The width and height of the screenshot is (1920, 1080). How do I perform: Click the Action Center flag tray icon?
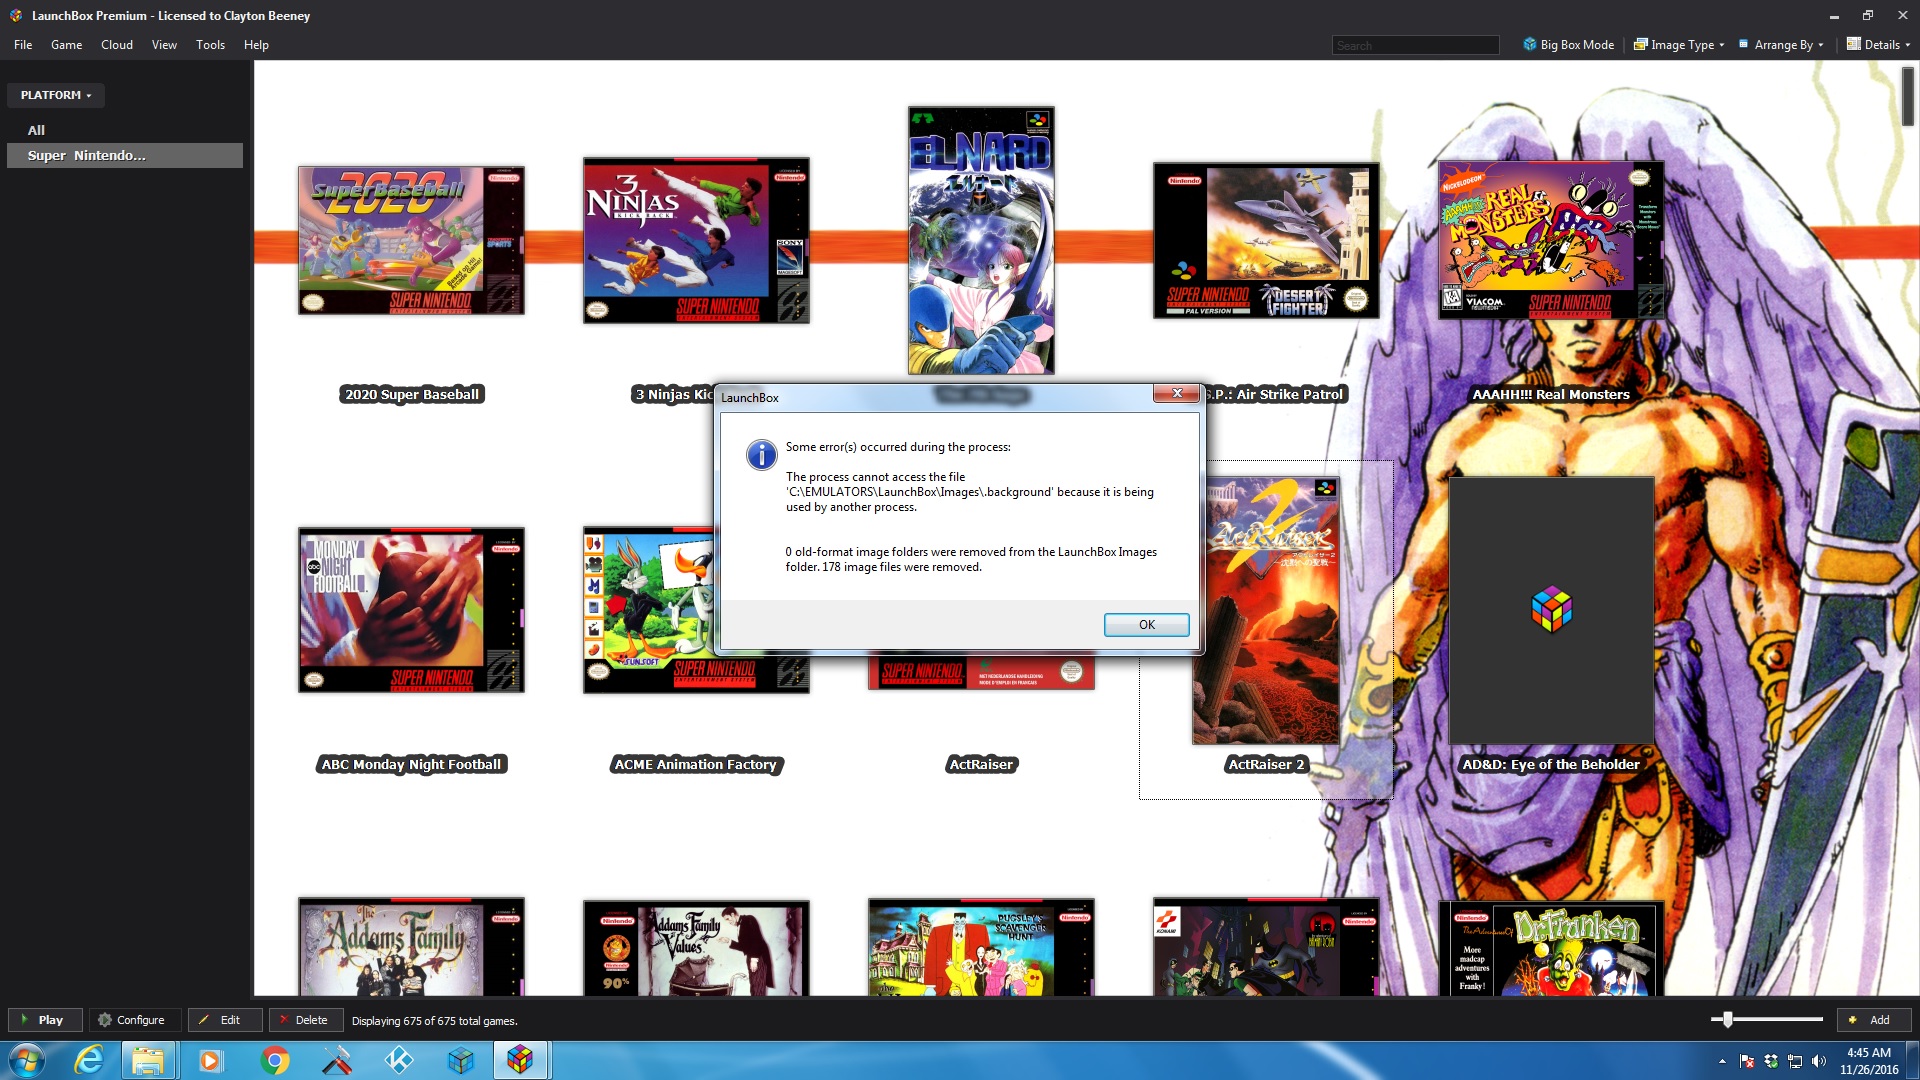tap(1747, 1061)
